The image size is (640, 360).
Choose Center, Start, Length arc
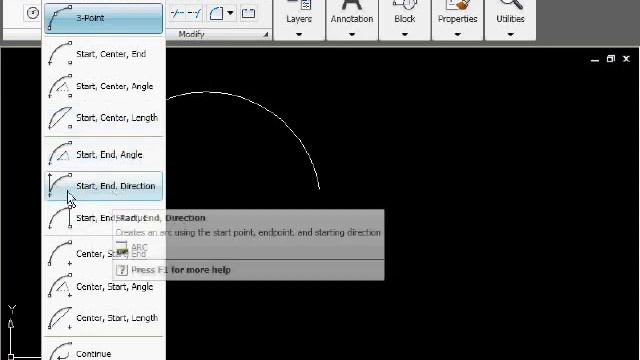click(103, 318)
